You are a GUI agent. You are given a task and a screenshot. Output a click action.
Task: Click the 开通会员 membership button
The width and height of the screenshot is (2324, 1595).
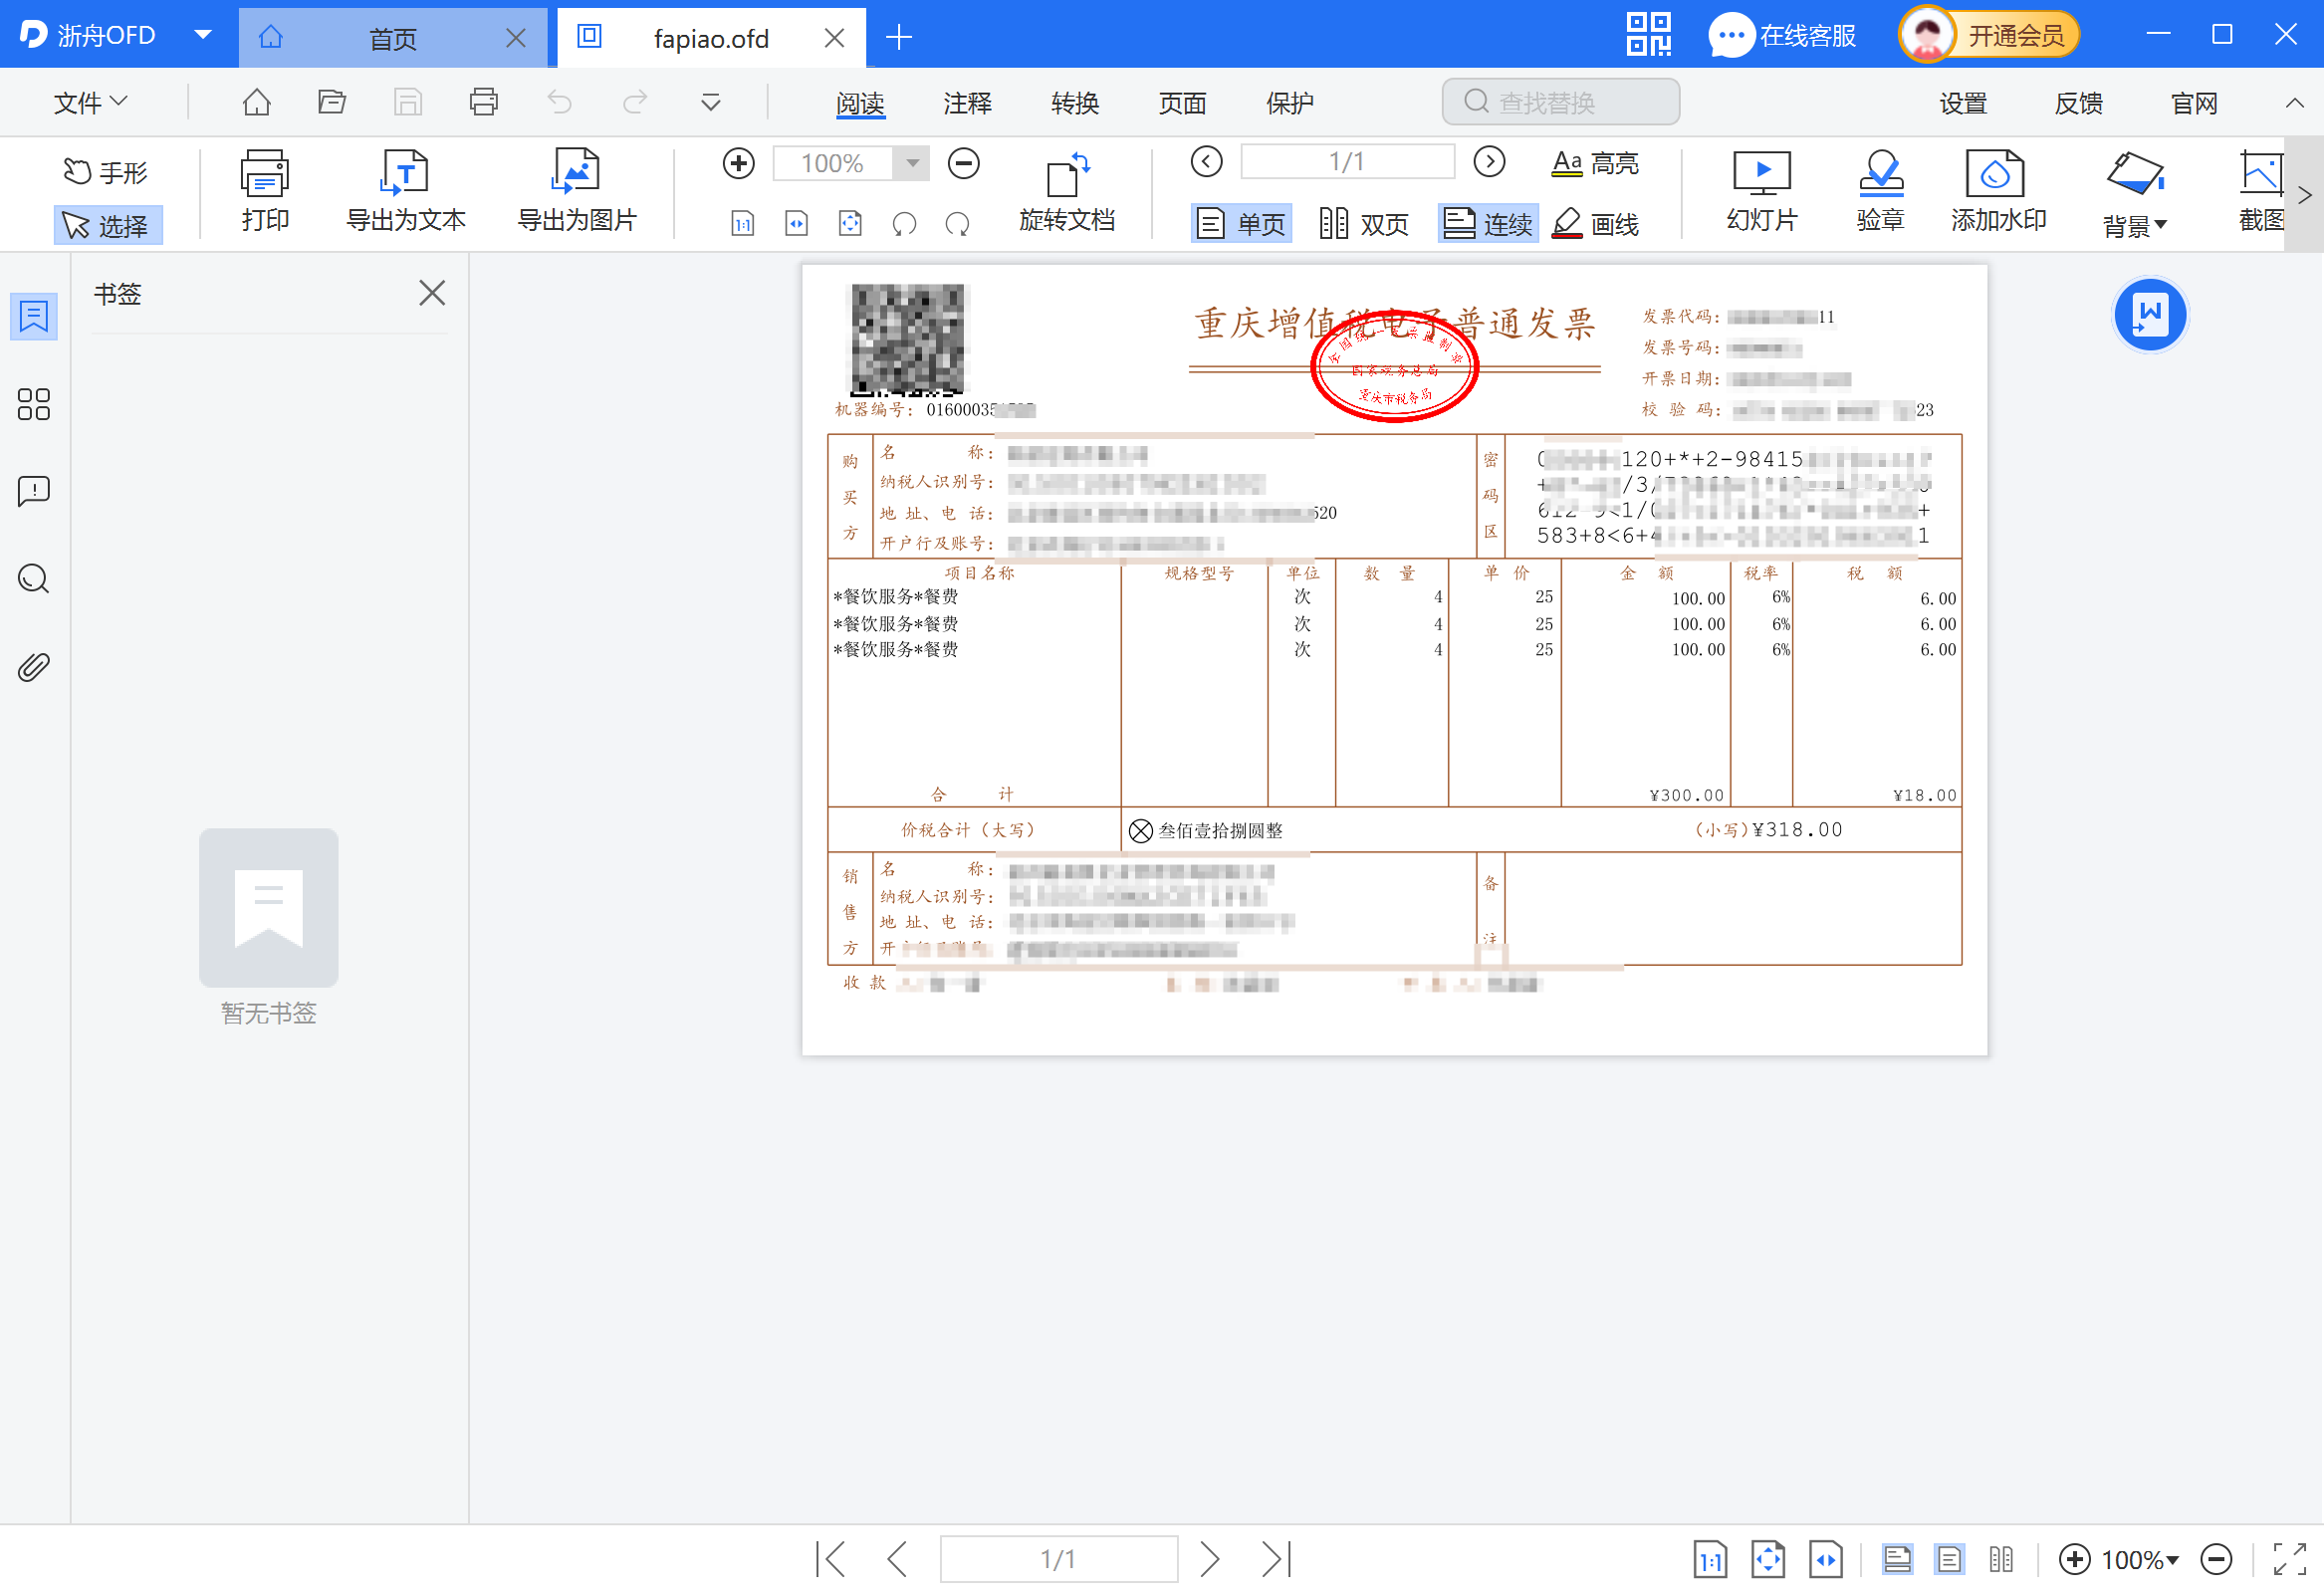[2018, 33]
